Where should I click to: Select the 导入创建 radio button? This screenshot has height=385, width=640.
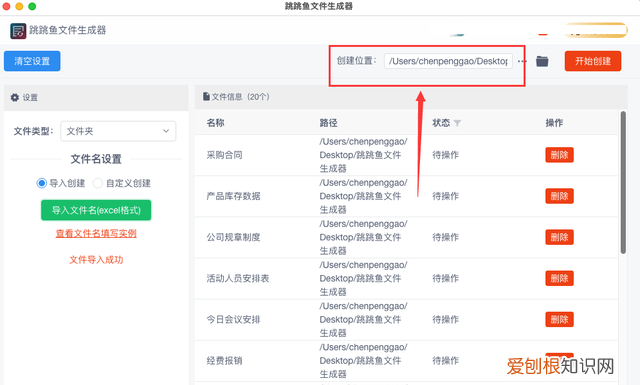click(41, 183)
